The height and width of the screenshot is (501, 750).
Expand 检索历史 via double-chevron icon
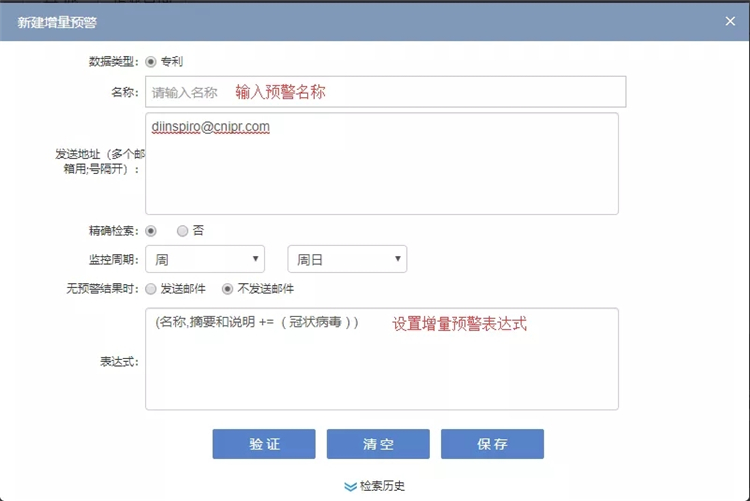350,486
